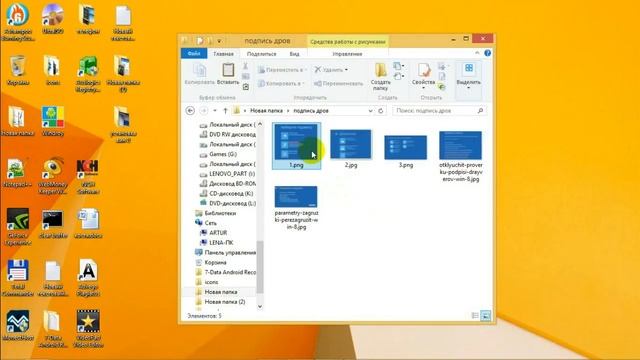Click the Новая папка breadcrumb
Viewport: 640px width, 360px height.
coord(266,111)
